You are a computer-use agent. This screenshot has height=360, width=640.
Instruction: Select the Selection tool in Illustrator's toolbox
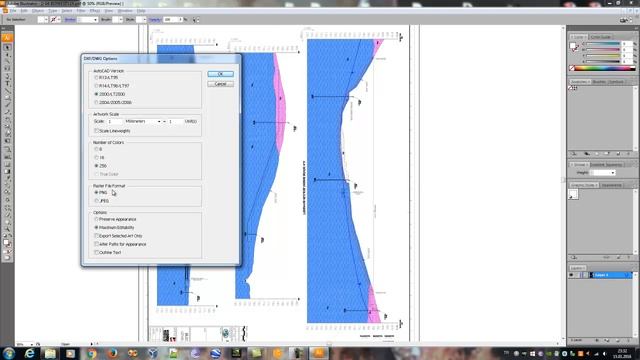(x=7, y=48)
